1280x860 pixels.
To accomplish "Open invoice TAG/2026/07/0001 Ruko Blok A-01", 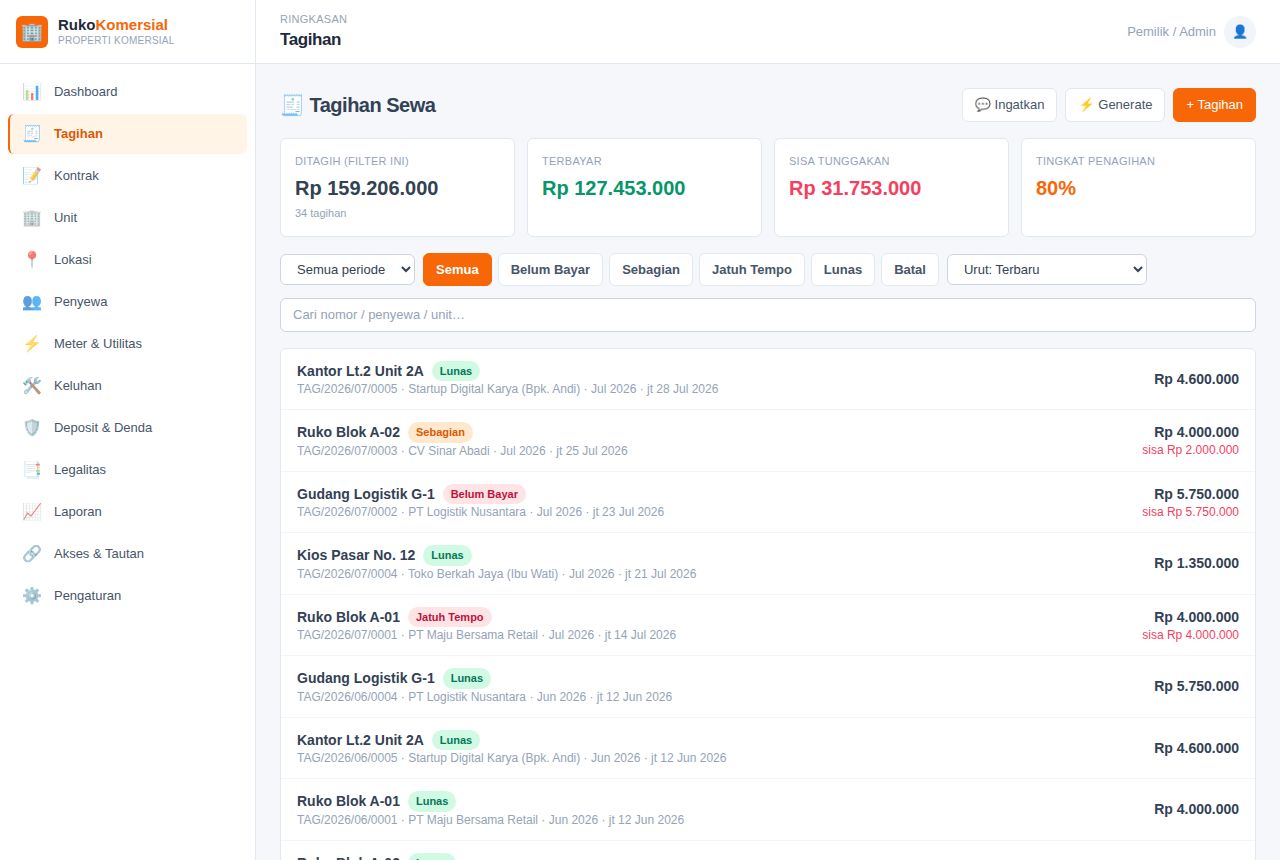I will (x=768, y=625).
